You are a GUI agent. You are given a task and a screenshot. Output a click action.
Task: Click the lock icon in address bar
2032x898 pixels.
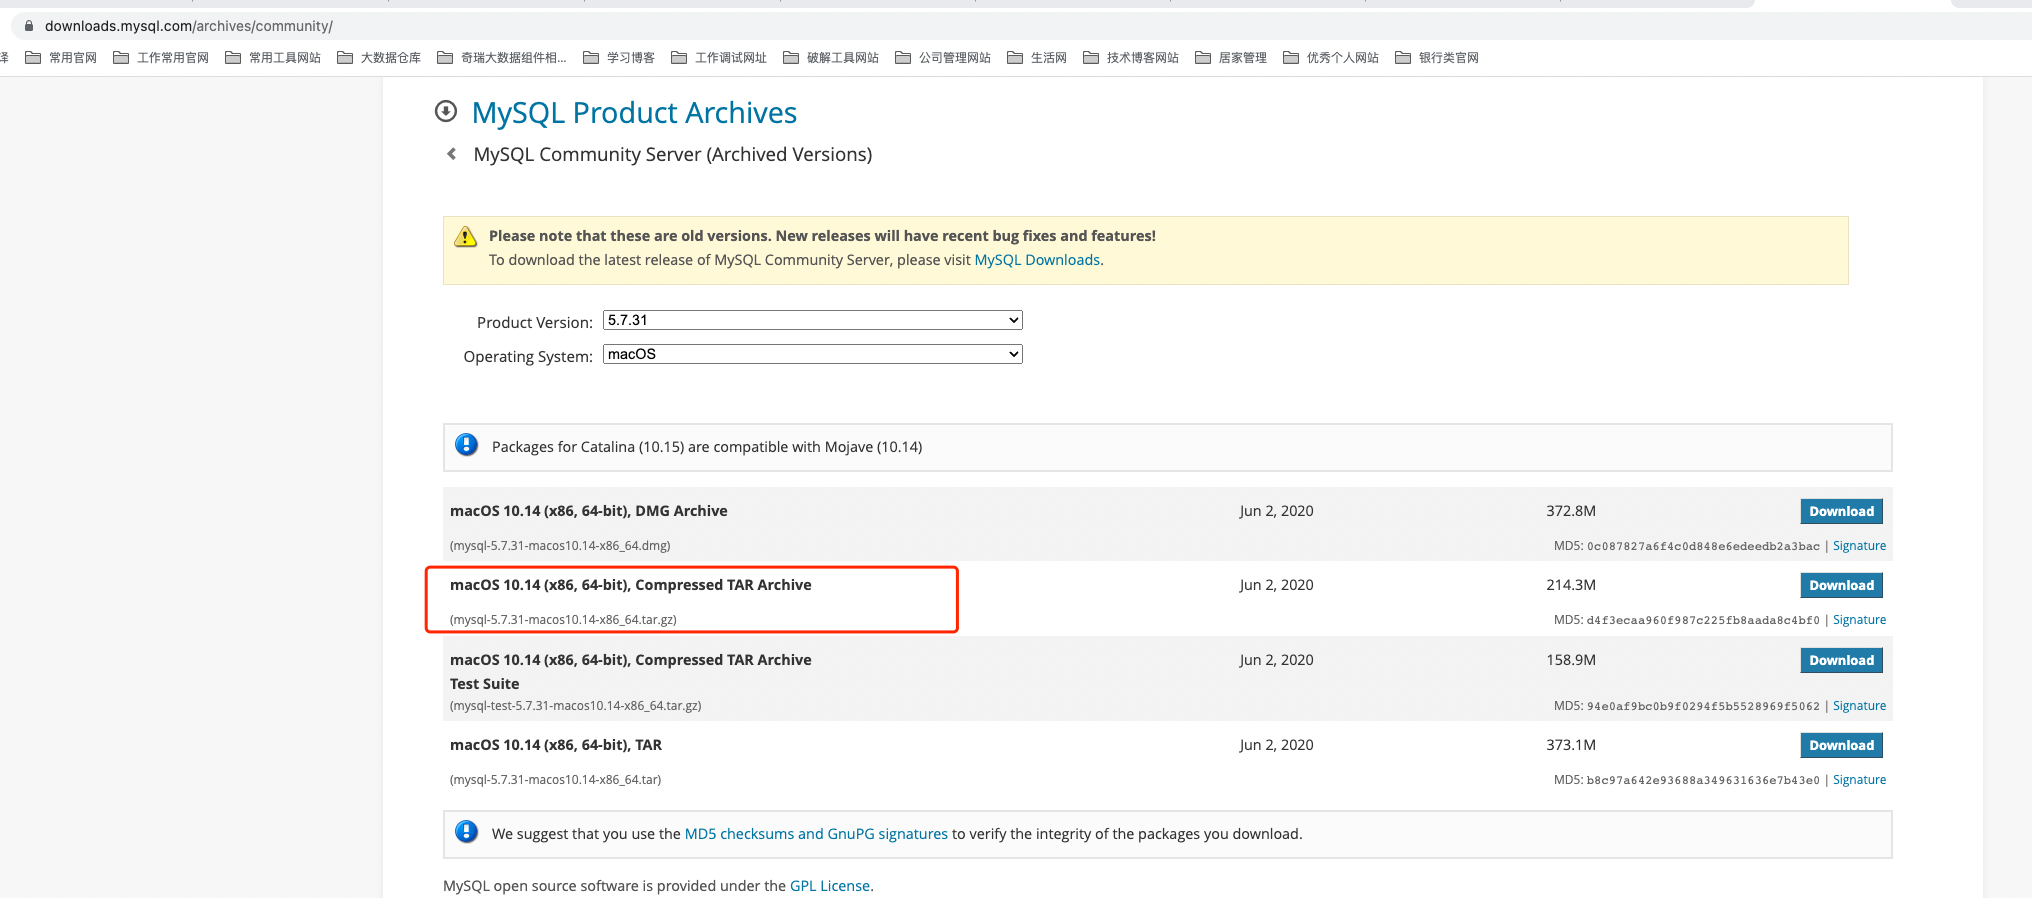tap(29, 26)
